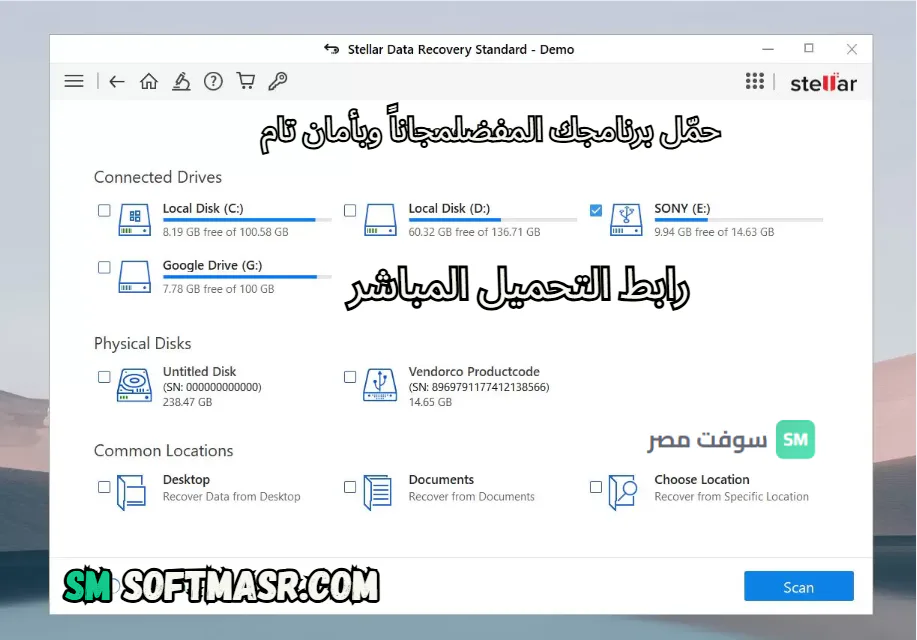Click the Untitled Disk hard drive icon
The height and width of the screenshot is (640, 917).
pos(135,386)
